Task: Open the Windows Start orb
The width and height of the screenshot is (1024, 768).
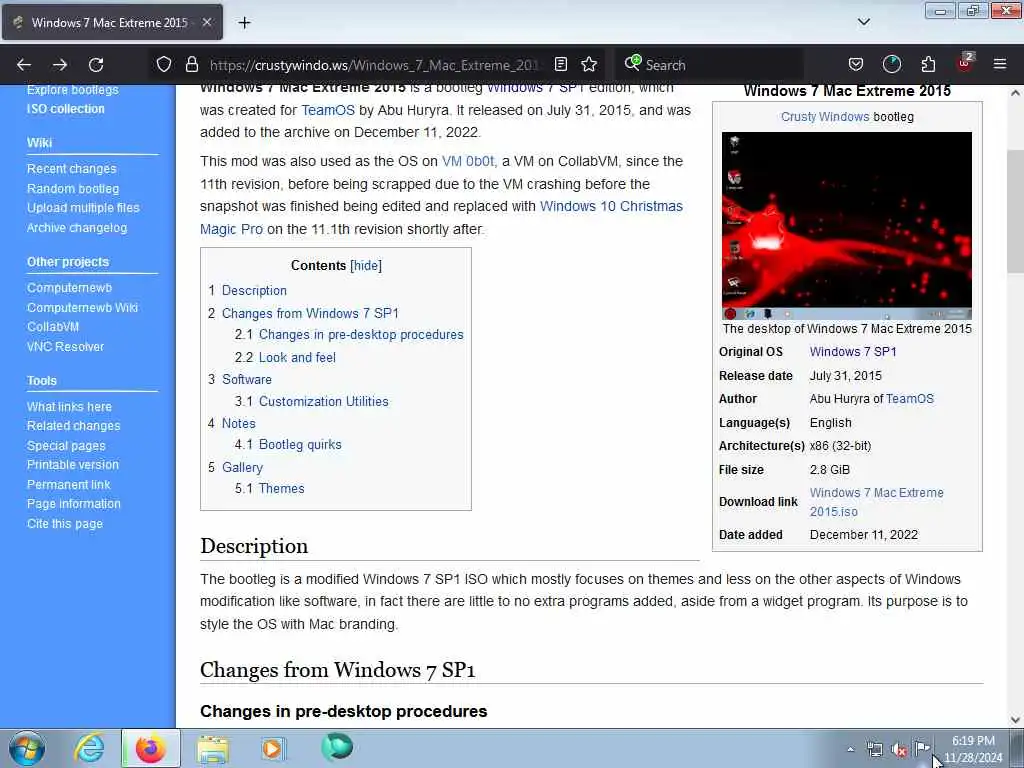Action: pos(27,748)
